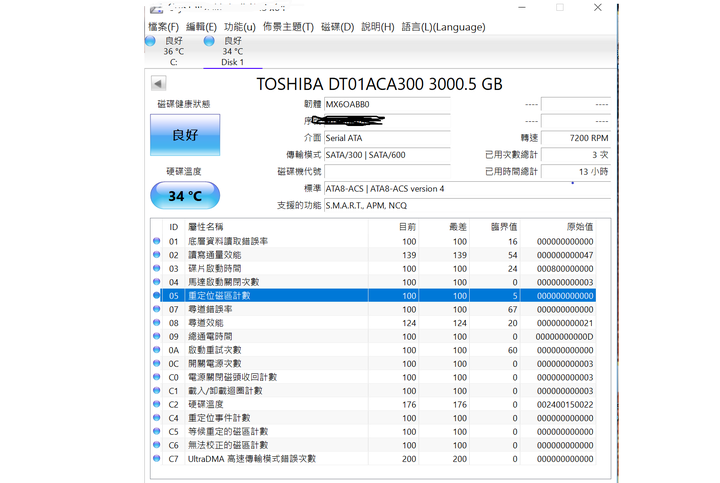Select the UltraDMA 高速傳輸模式錯誤次數 row
The width and height of the screenshot is (720, 483).
click(x=374, y=459)
